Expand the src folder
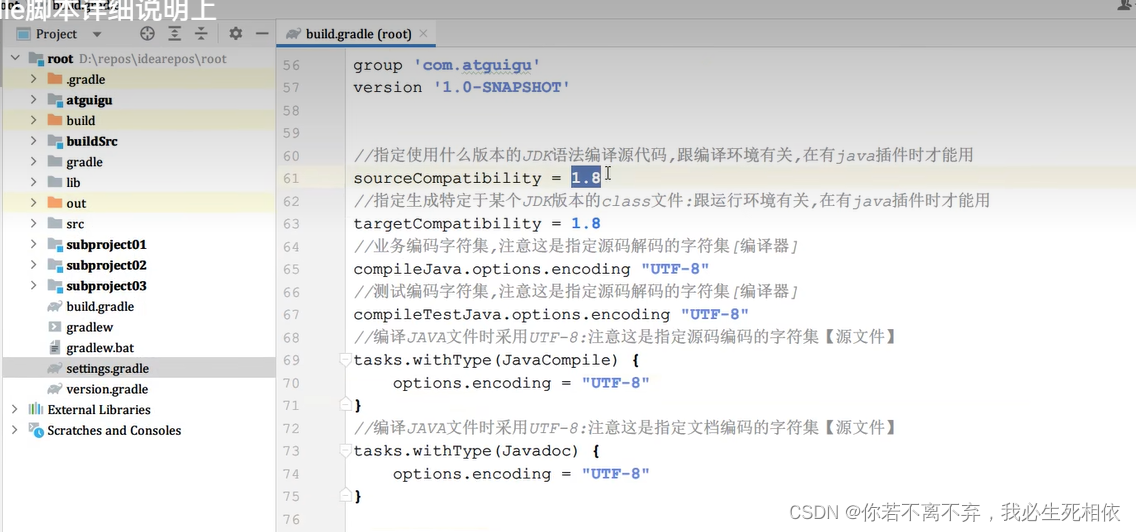The image size is (1136, 532). [33, 224]
